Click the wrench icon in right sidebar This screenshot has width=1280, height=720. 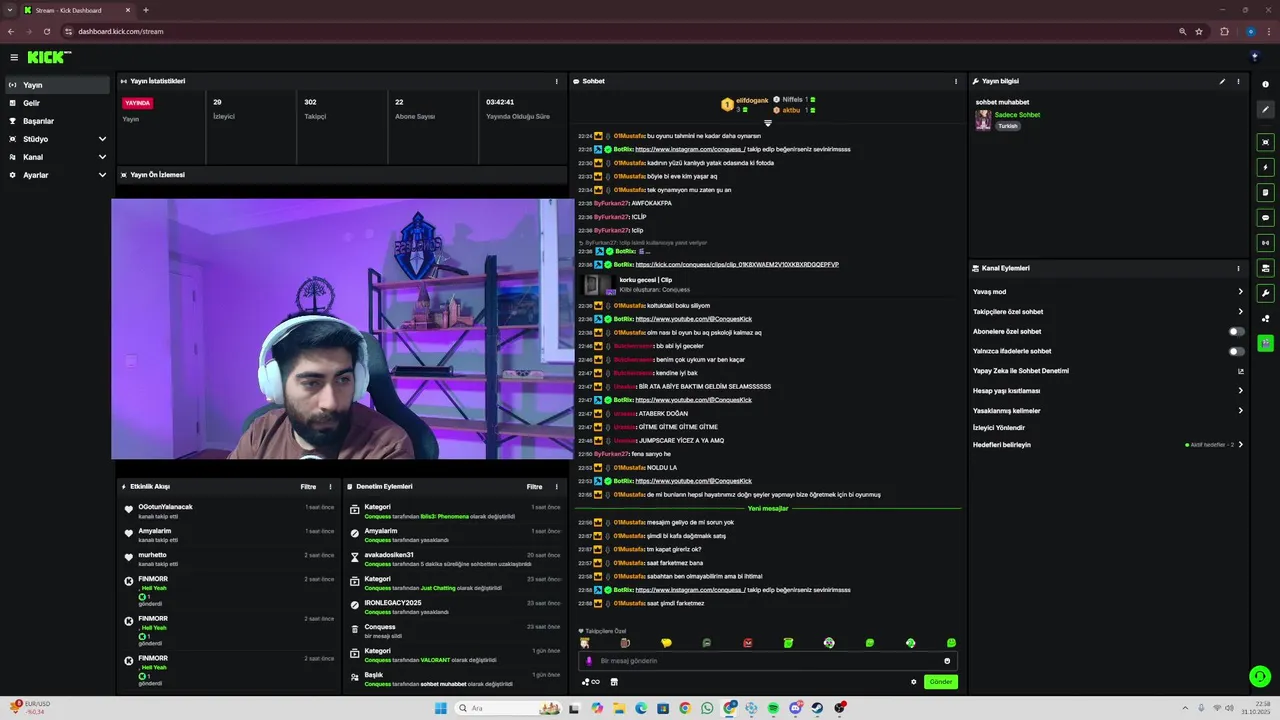[1266, 293]
